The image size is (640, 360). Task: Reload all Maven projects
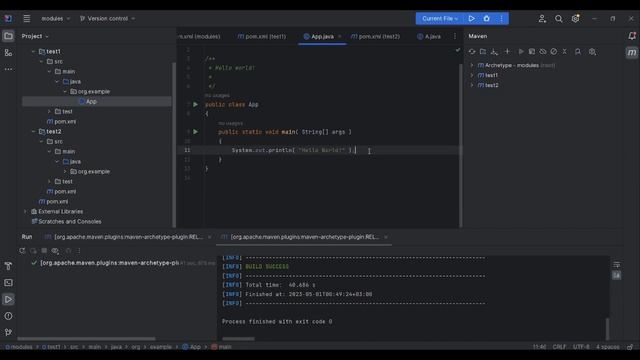pyautogui.click(x=472, y=52)
